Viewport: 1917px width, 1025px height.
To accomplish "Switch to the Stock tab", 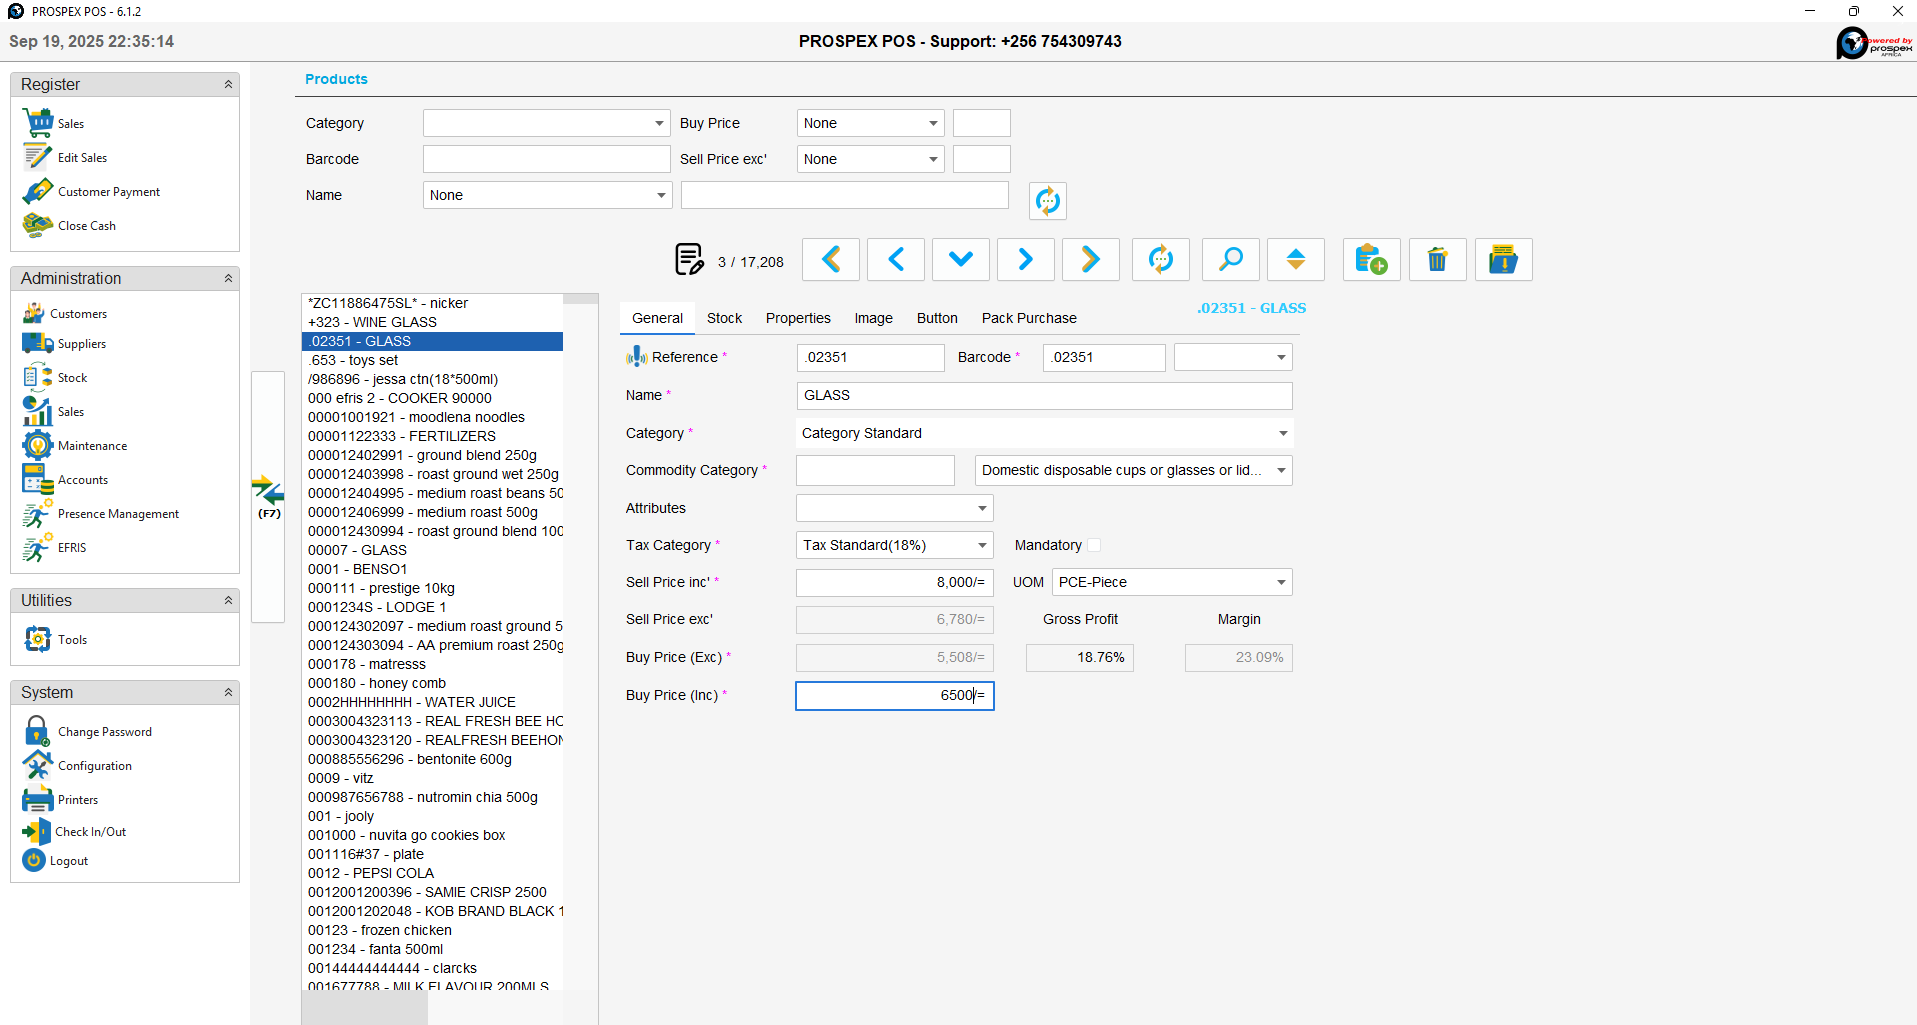I will (724, 317).
